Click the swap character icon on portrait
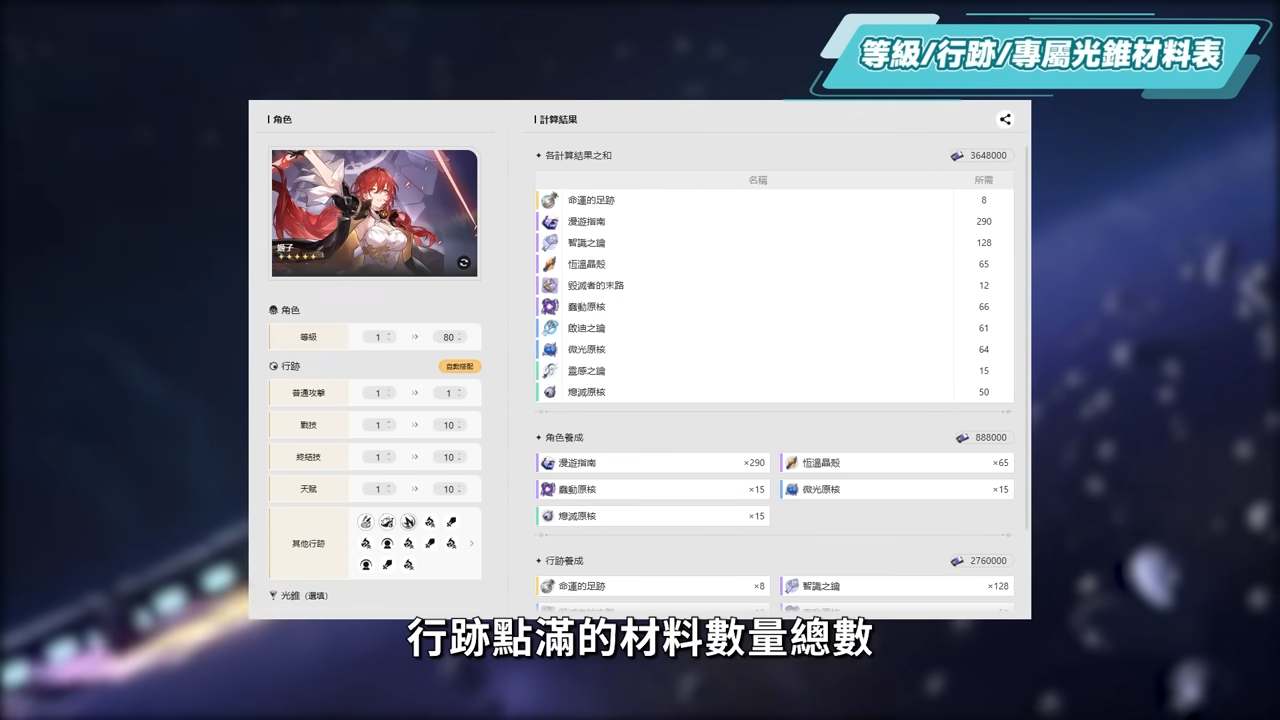Image resolution: width=1280 pixels, height=720 pixels. (463, 262)
